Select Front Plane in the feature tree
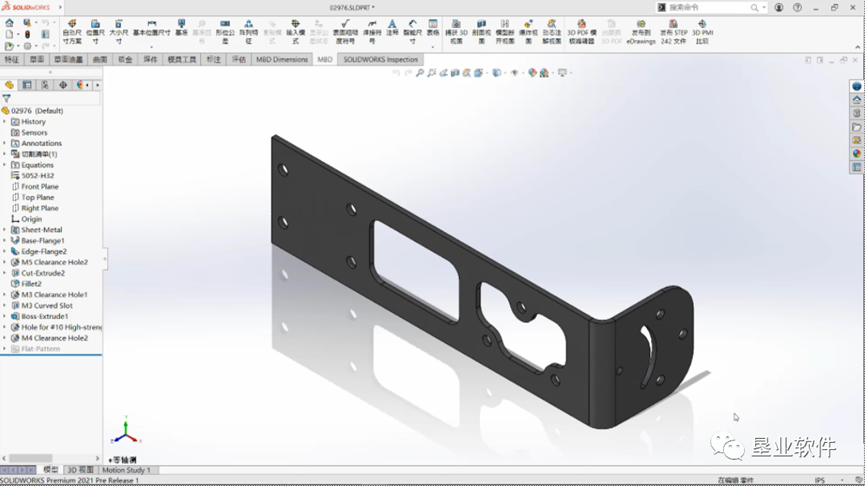The image size is (865, 486). [40, 187]
